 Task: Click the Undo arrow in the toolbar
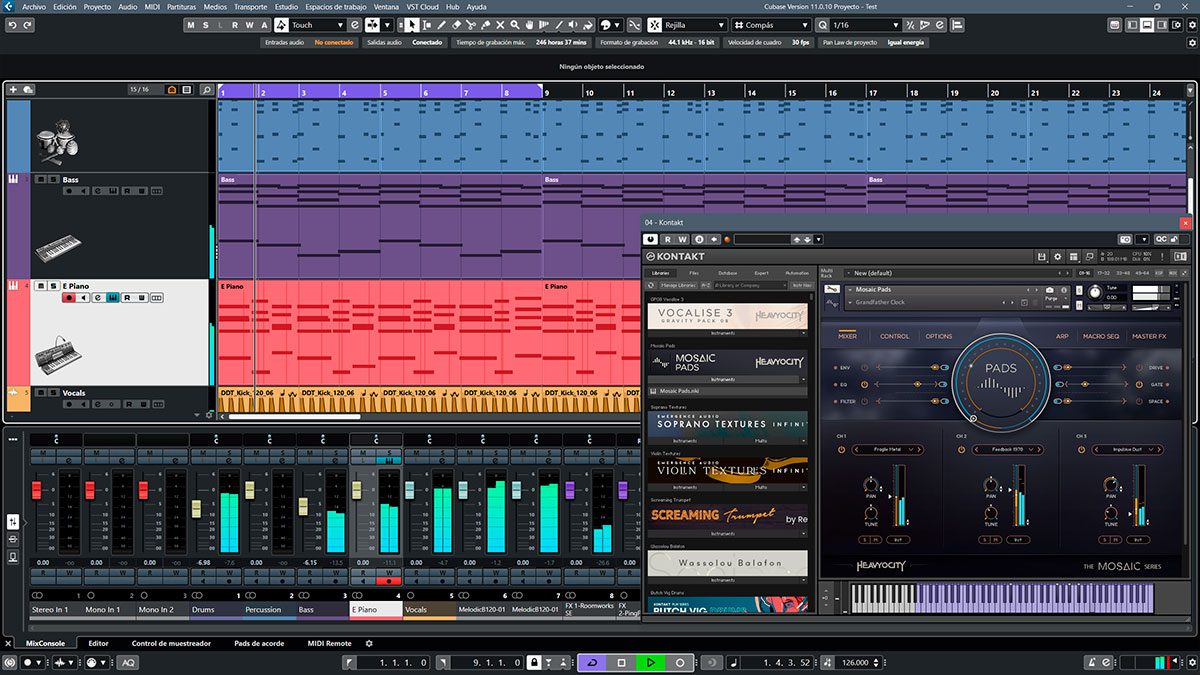[13, 25]
